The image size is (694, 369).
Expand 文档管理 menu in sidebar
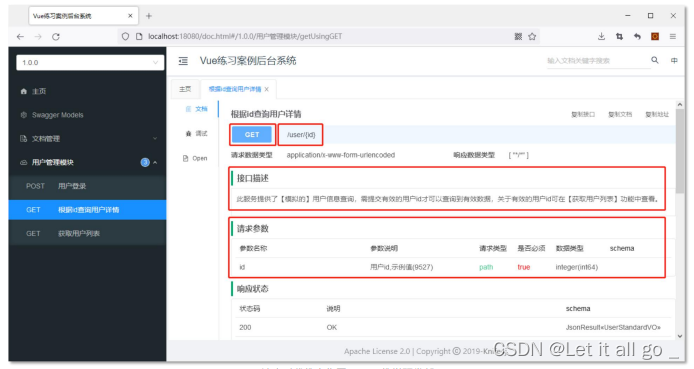[87, 139]
